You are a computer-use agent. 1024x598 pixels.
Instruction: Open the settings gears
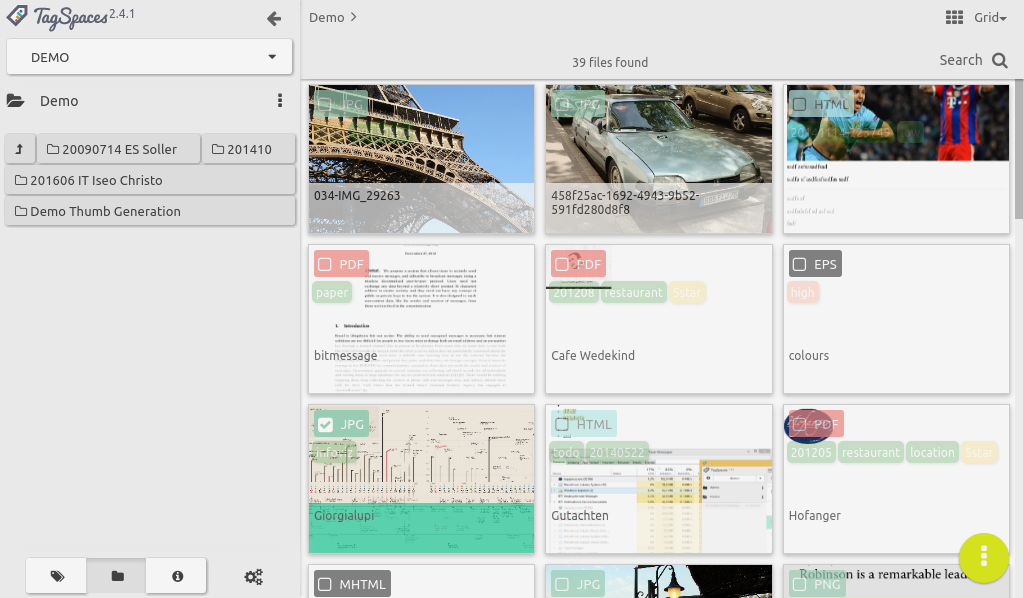point(253,576)
